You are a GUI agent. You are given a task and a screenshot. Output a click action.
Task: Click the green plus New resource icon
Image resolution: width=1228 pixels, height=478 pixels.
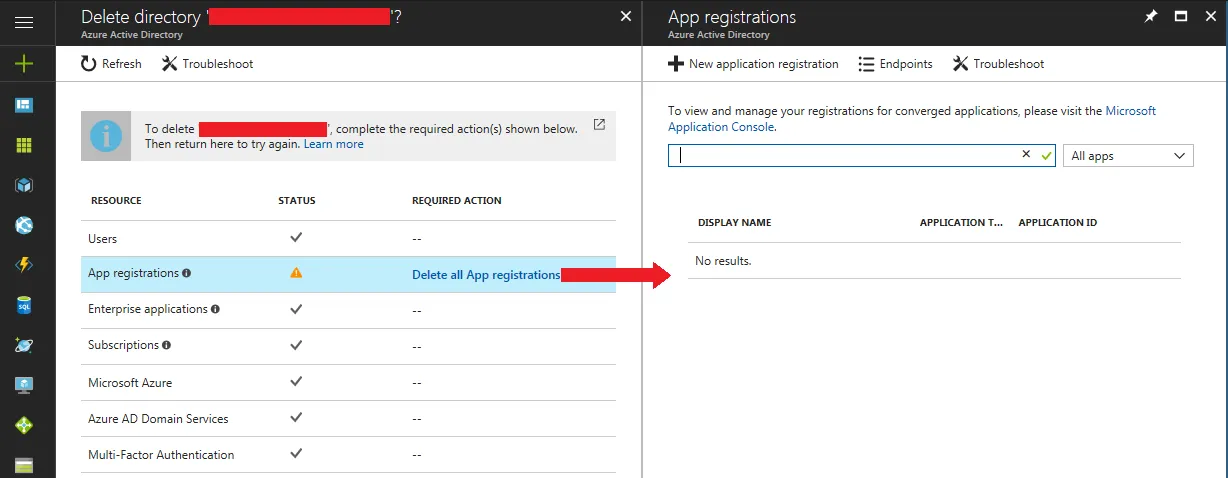coord(24,63)
